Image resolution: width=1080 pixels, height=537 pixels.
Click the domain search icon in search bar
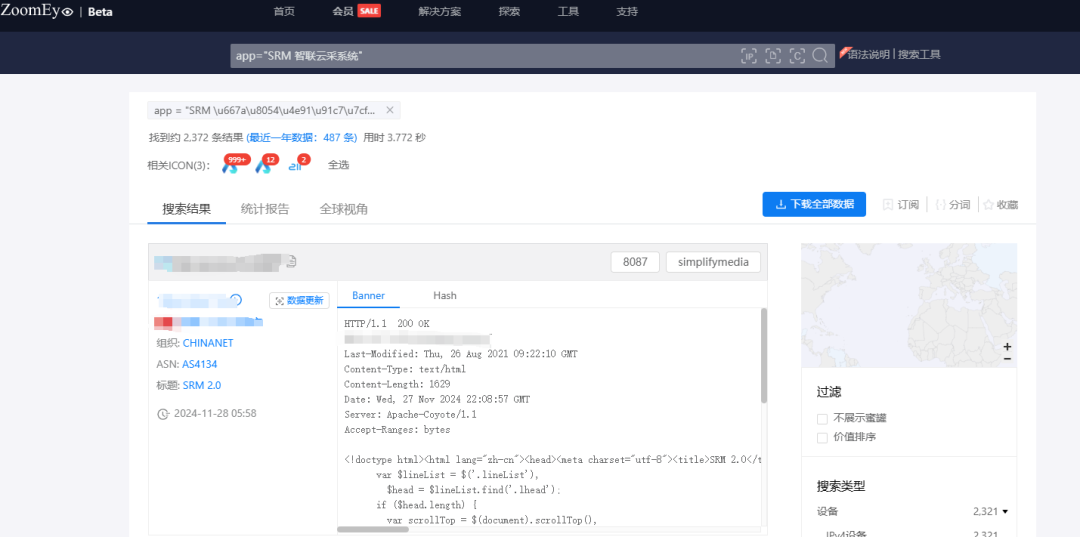pos(773,56)
